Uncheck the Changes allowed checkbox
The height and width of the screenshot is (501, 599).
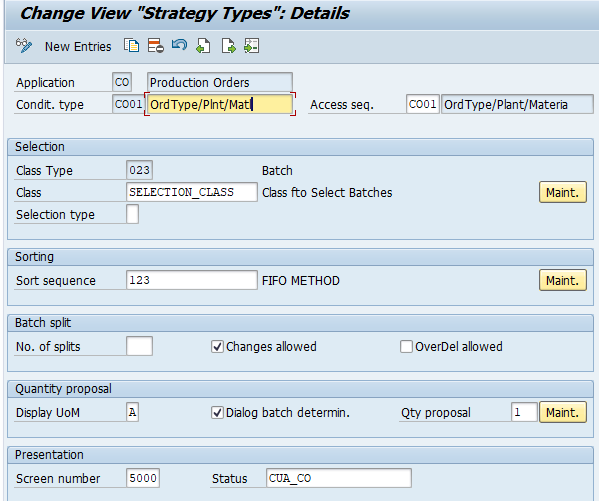coord(217,347)
